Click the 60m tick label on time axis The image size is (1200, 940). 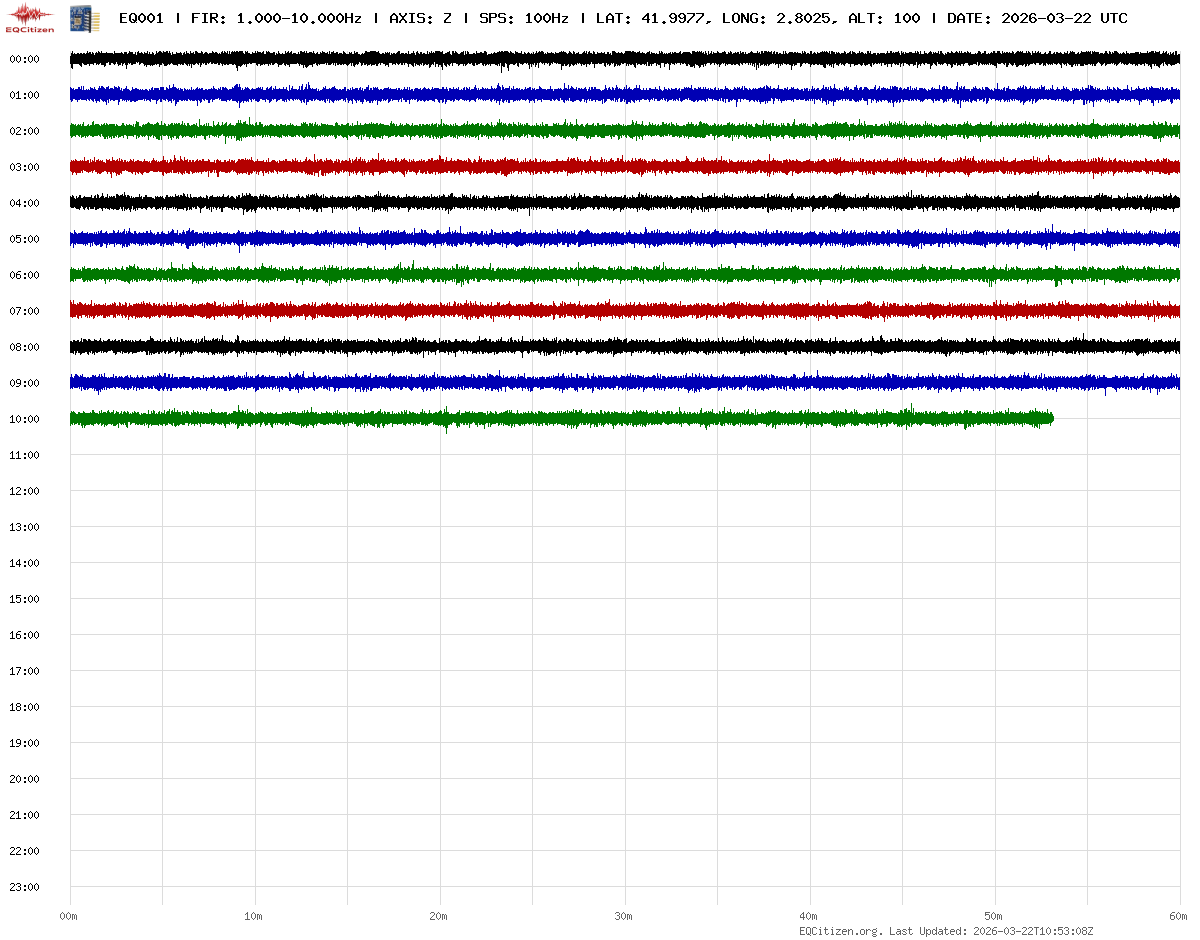point(1179,916)
